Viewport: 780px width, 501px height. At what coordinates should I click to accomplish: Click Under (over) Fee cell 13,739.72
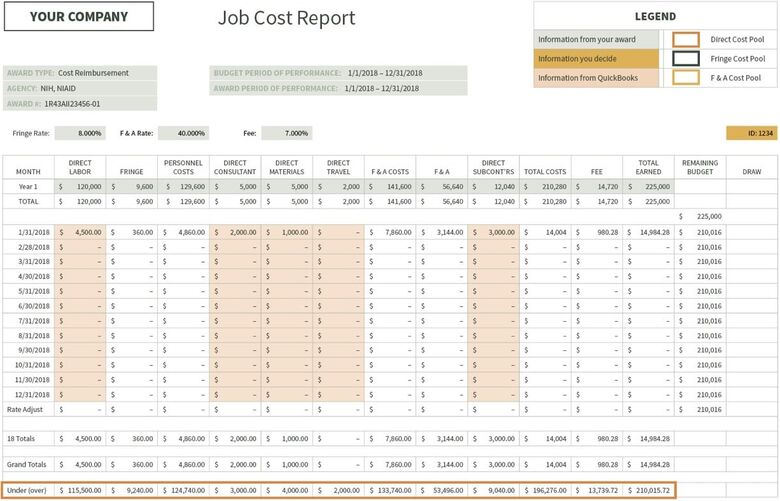pyautogui.click(x=597, y=491)
